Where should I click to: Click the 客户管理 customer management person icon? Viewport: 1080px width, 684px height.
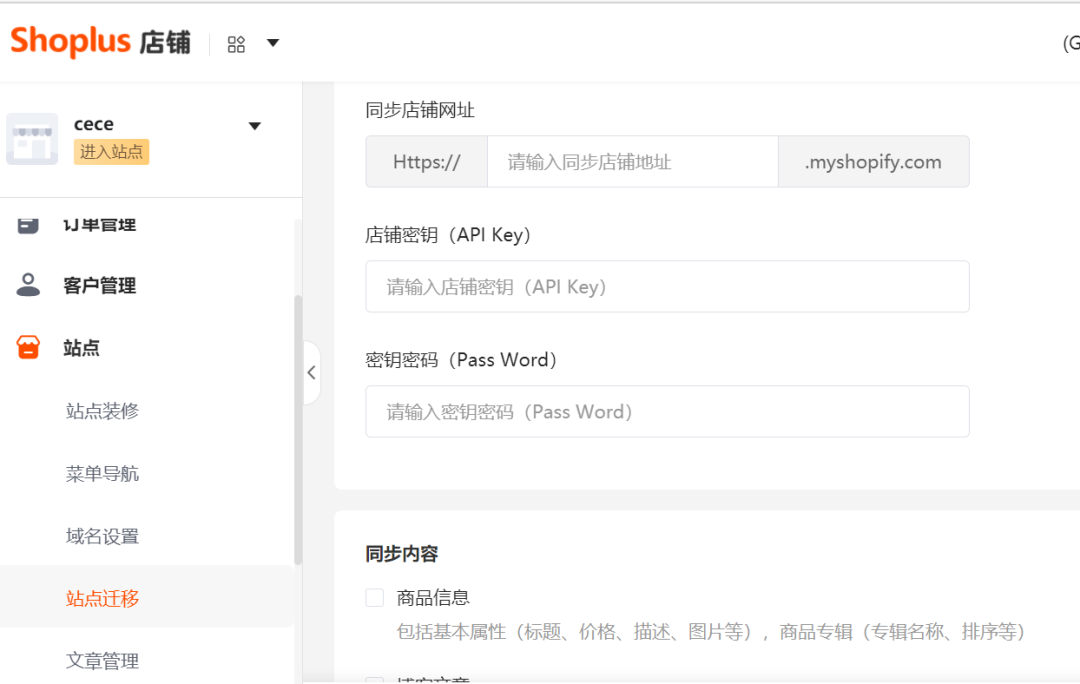click(25, 285)
